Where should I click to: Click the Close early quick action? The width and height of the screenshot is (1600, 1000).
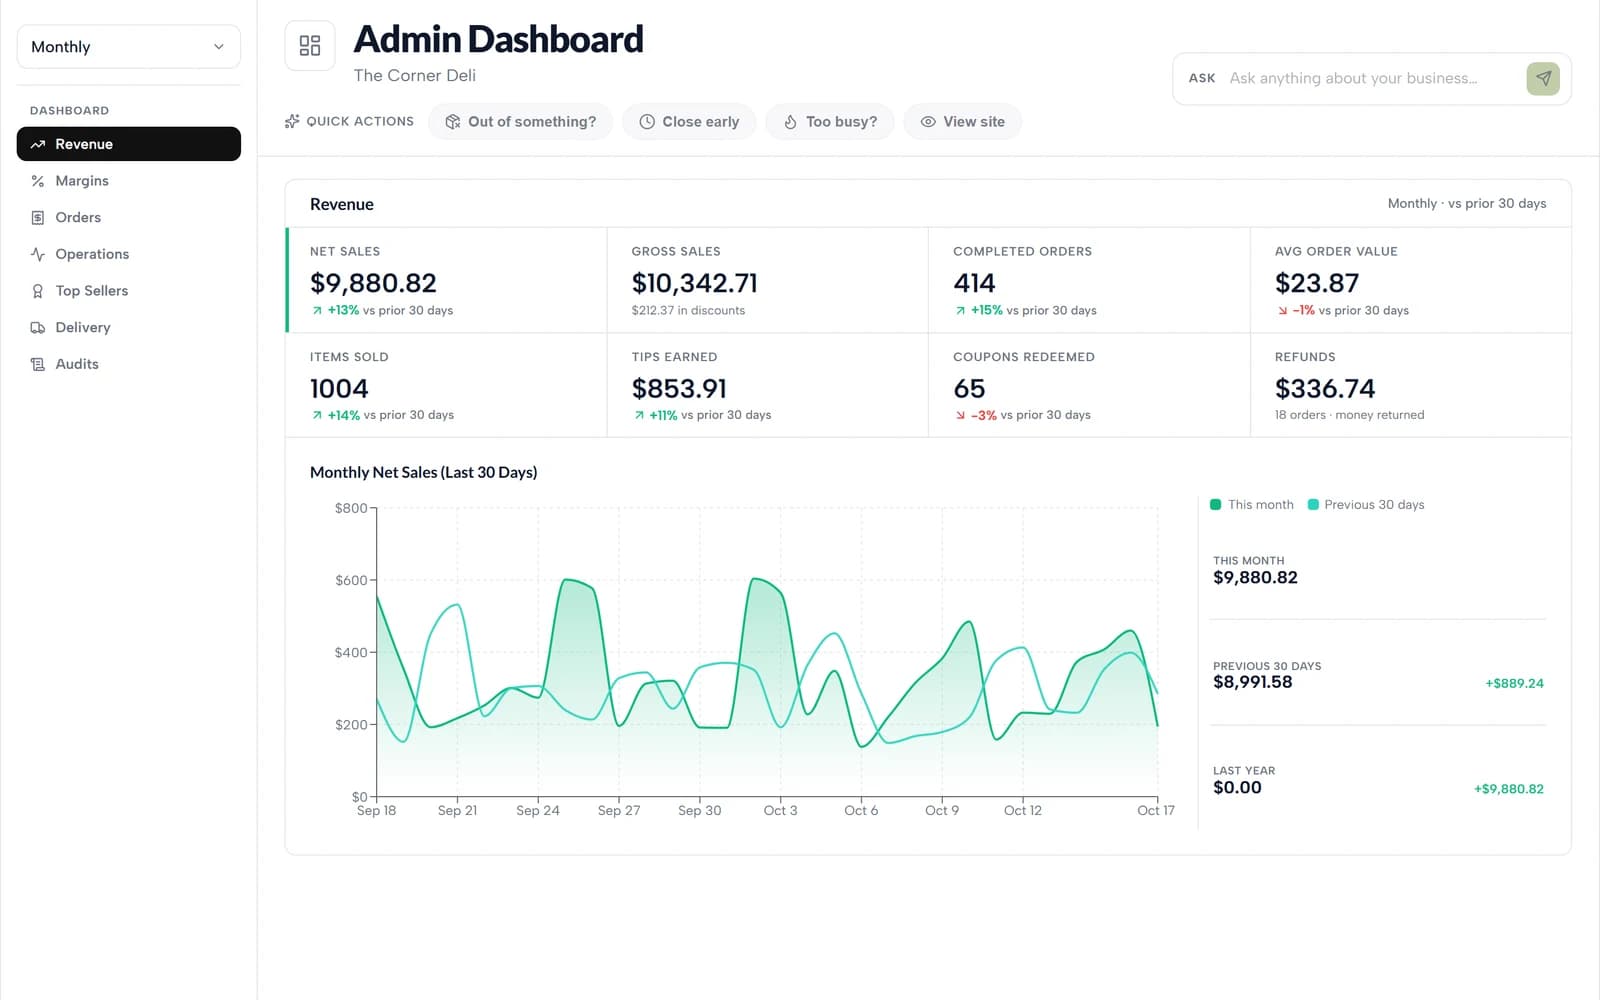click(x=689, y=121)
